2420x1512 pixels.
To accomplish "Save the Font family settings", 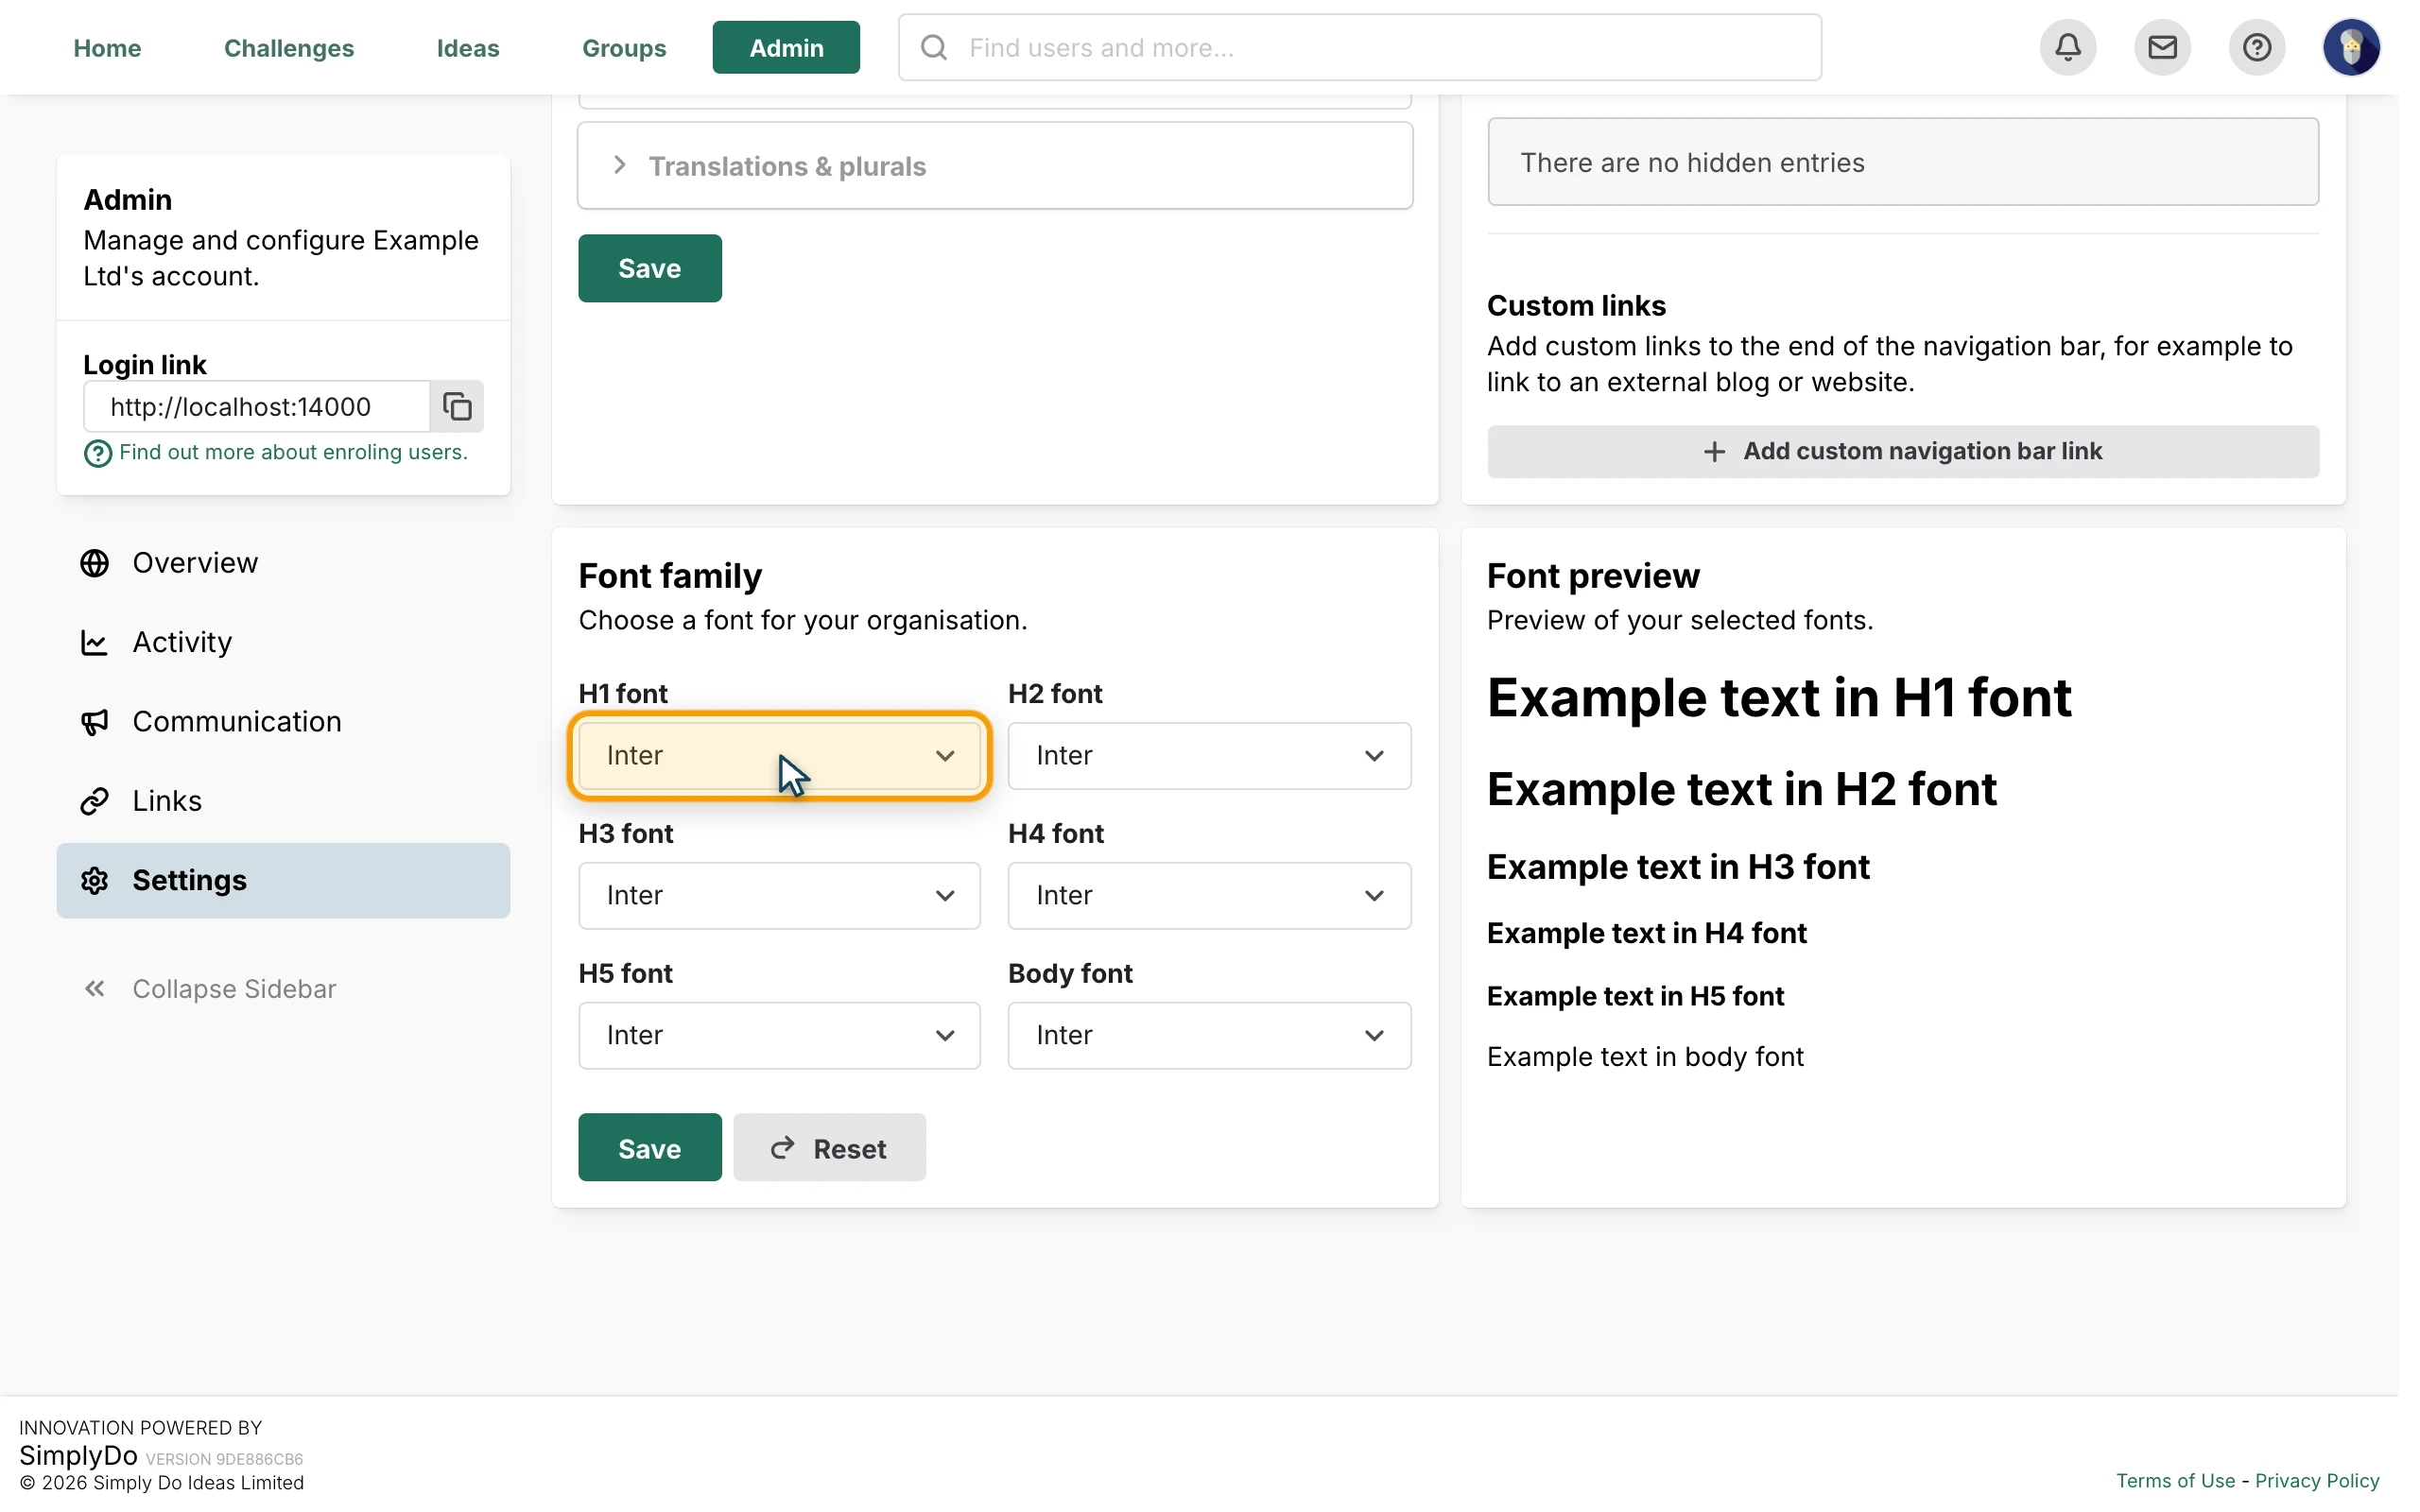I will [650, 1147].
